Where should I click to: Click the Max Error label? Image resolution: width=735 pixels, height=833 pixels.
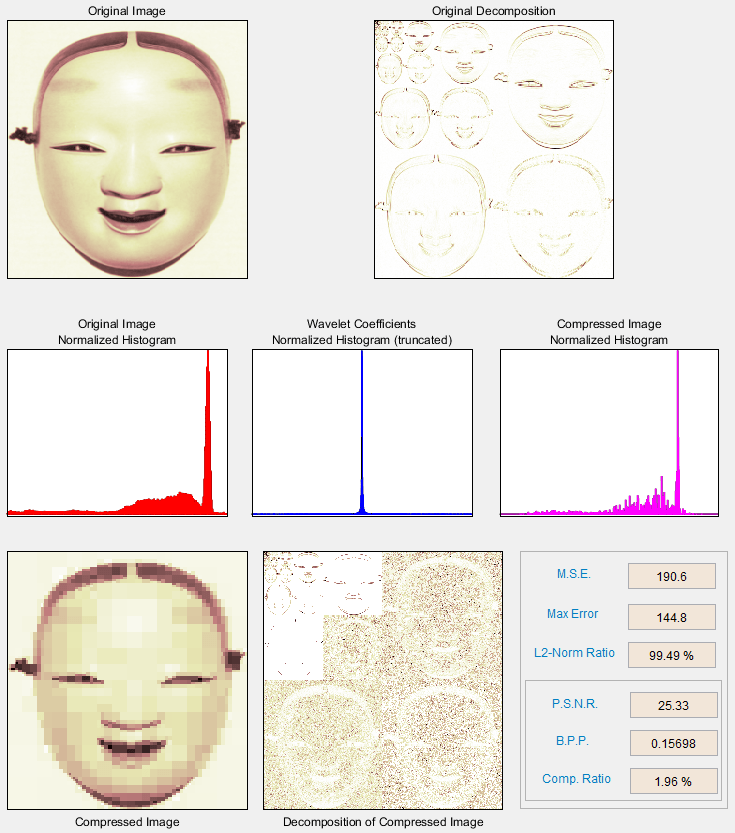[572, 614]
